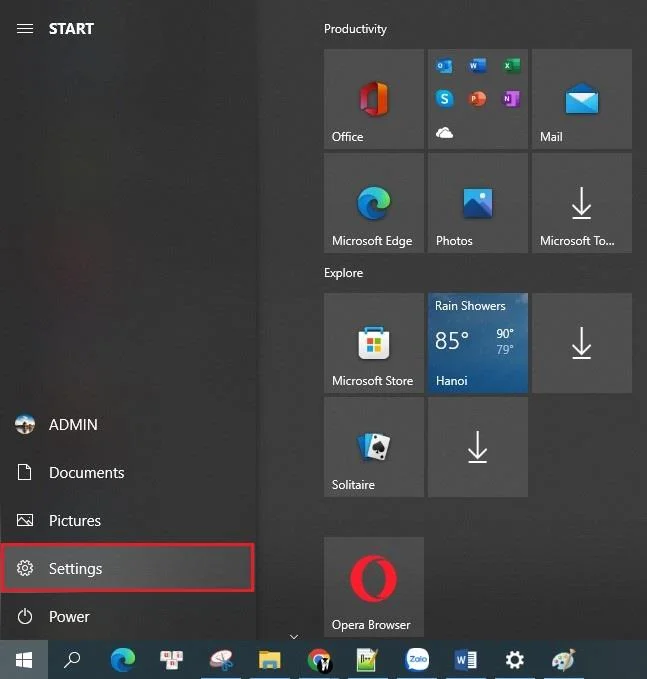
Task: Click the Microsoft To... download tile
Action: [582, 203]
